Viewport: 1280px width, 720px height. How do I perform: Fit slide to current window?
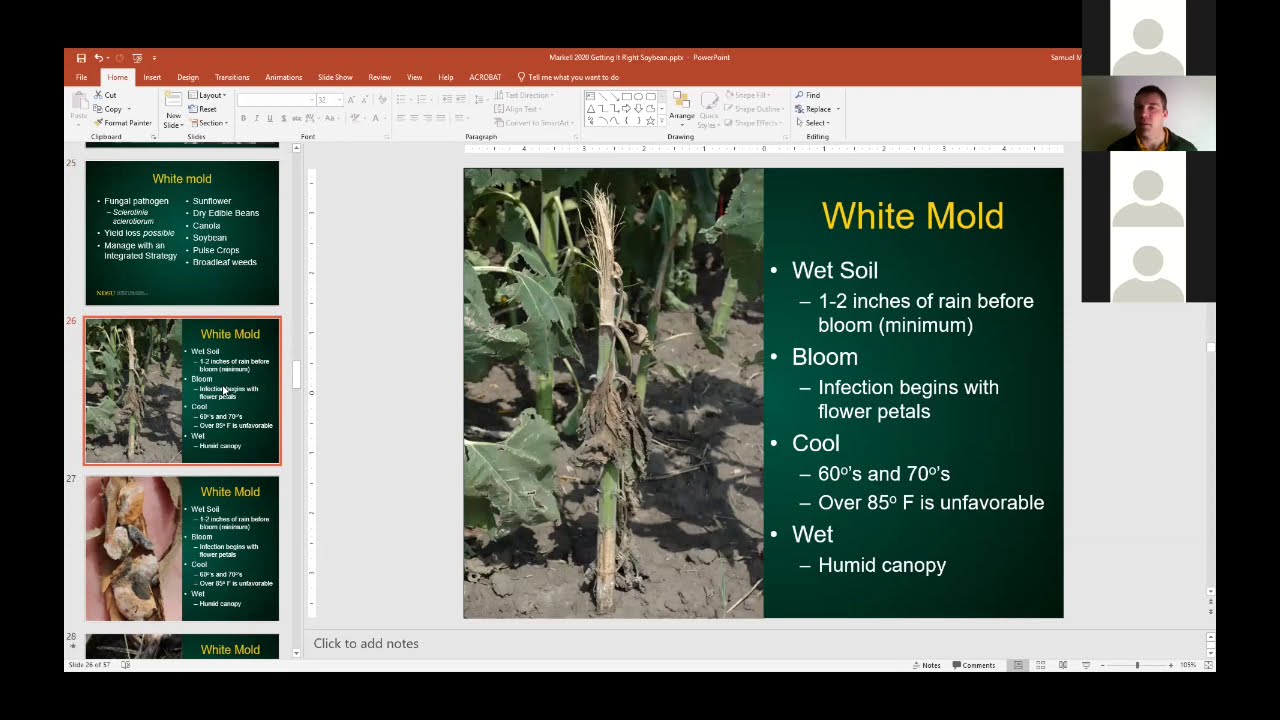tap(1208, 665)
